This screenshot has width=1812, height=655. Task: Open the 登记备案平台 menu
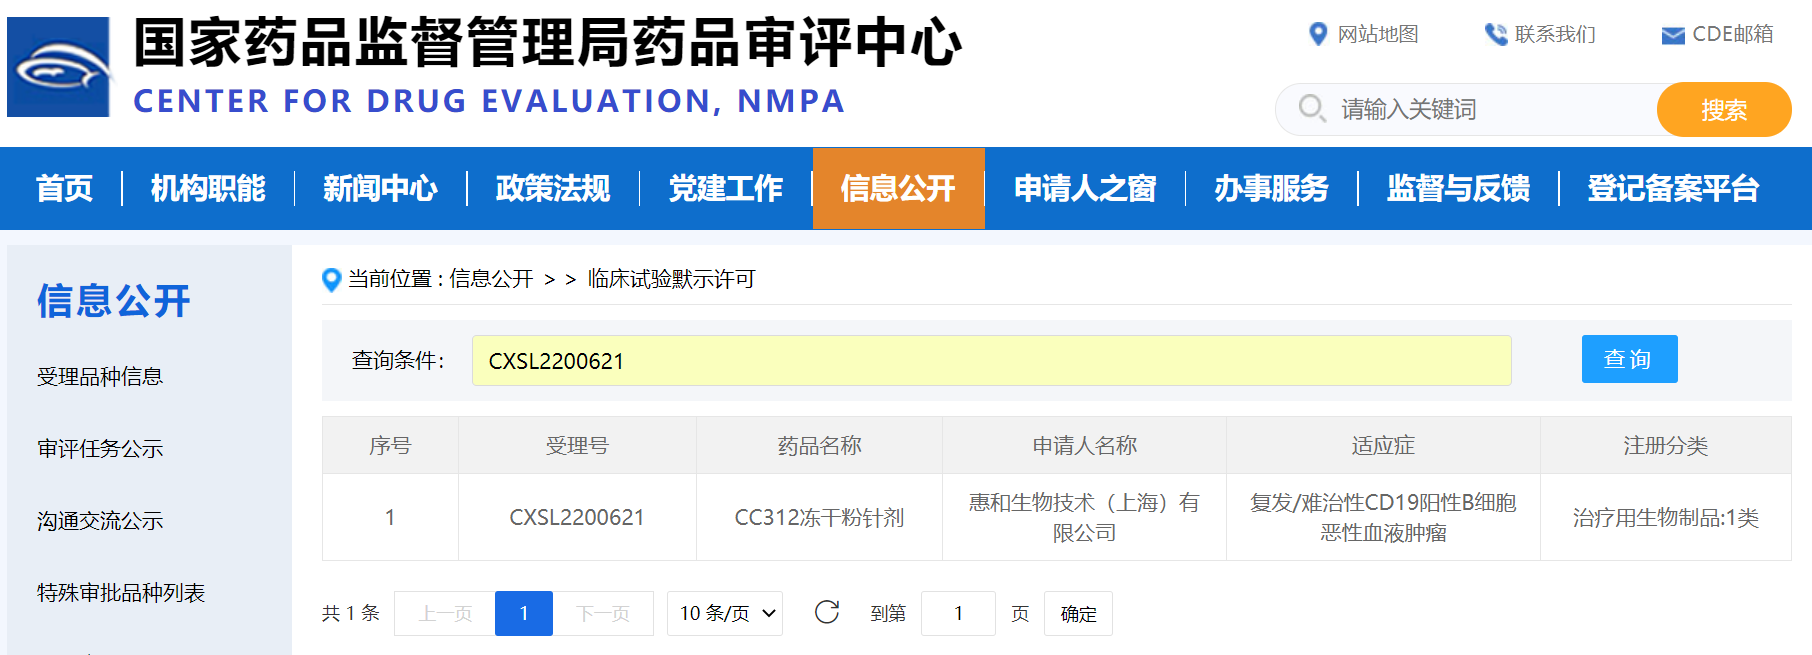(x=1673, y=188)
